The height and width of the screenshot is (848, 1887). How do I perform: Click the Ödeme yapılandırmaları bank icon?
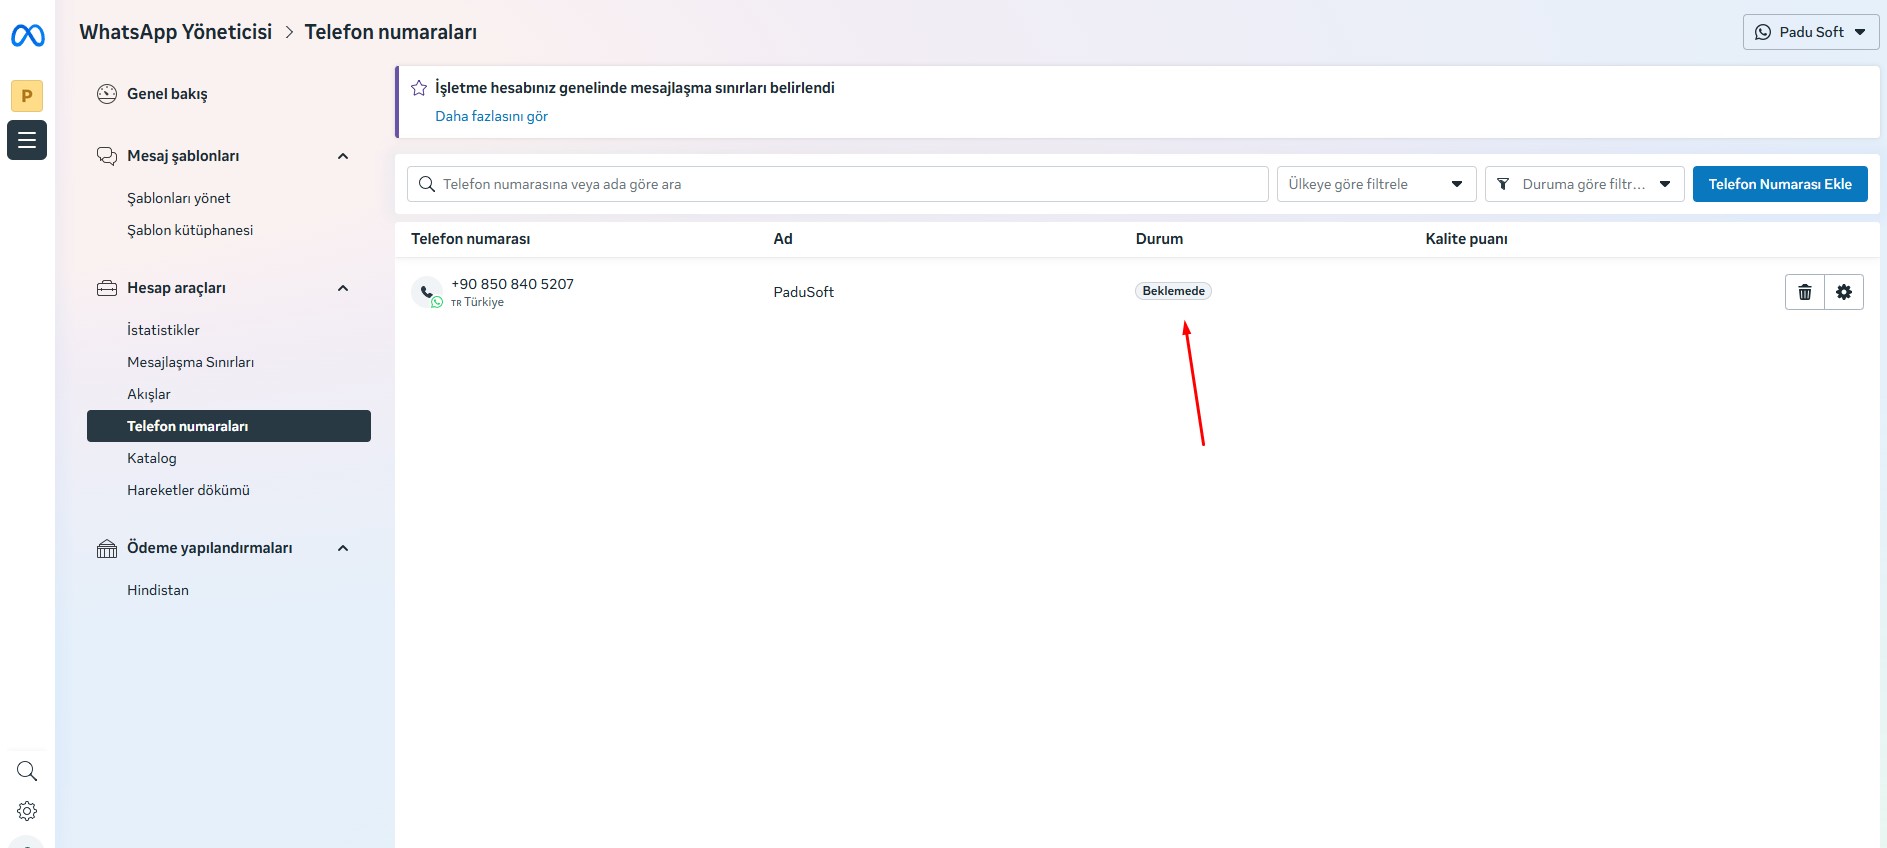pyautogui.click(x=107, y=548)
